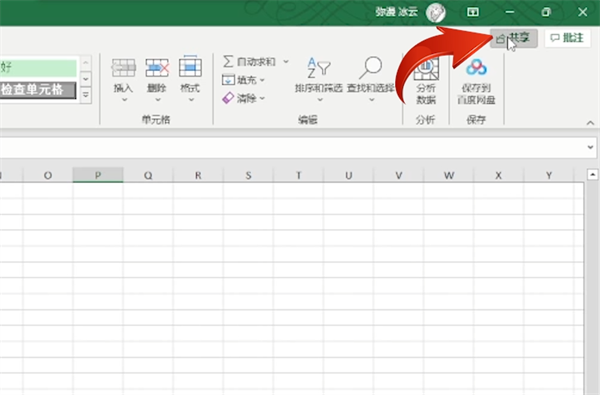Image resolution: width=600 pixels, height=395 pixels.
Task: Expand Sort and Filter dropdown arrow
Action: (x=320, y=100)
